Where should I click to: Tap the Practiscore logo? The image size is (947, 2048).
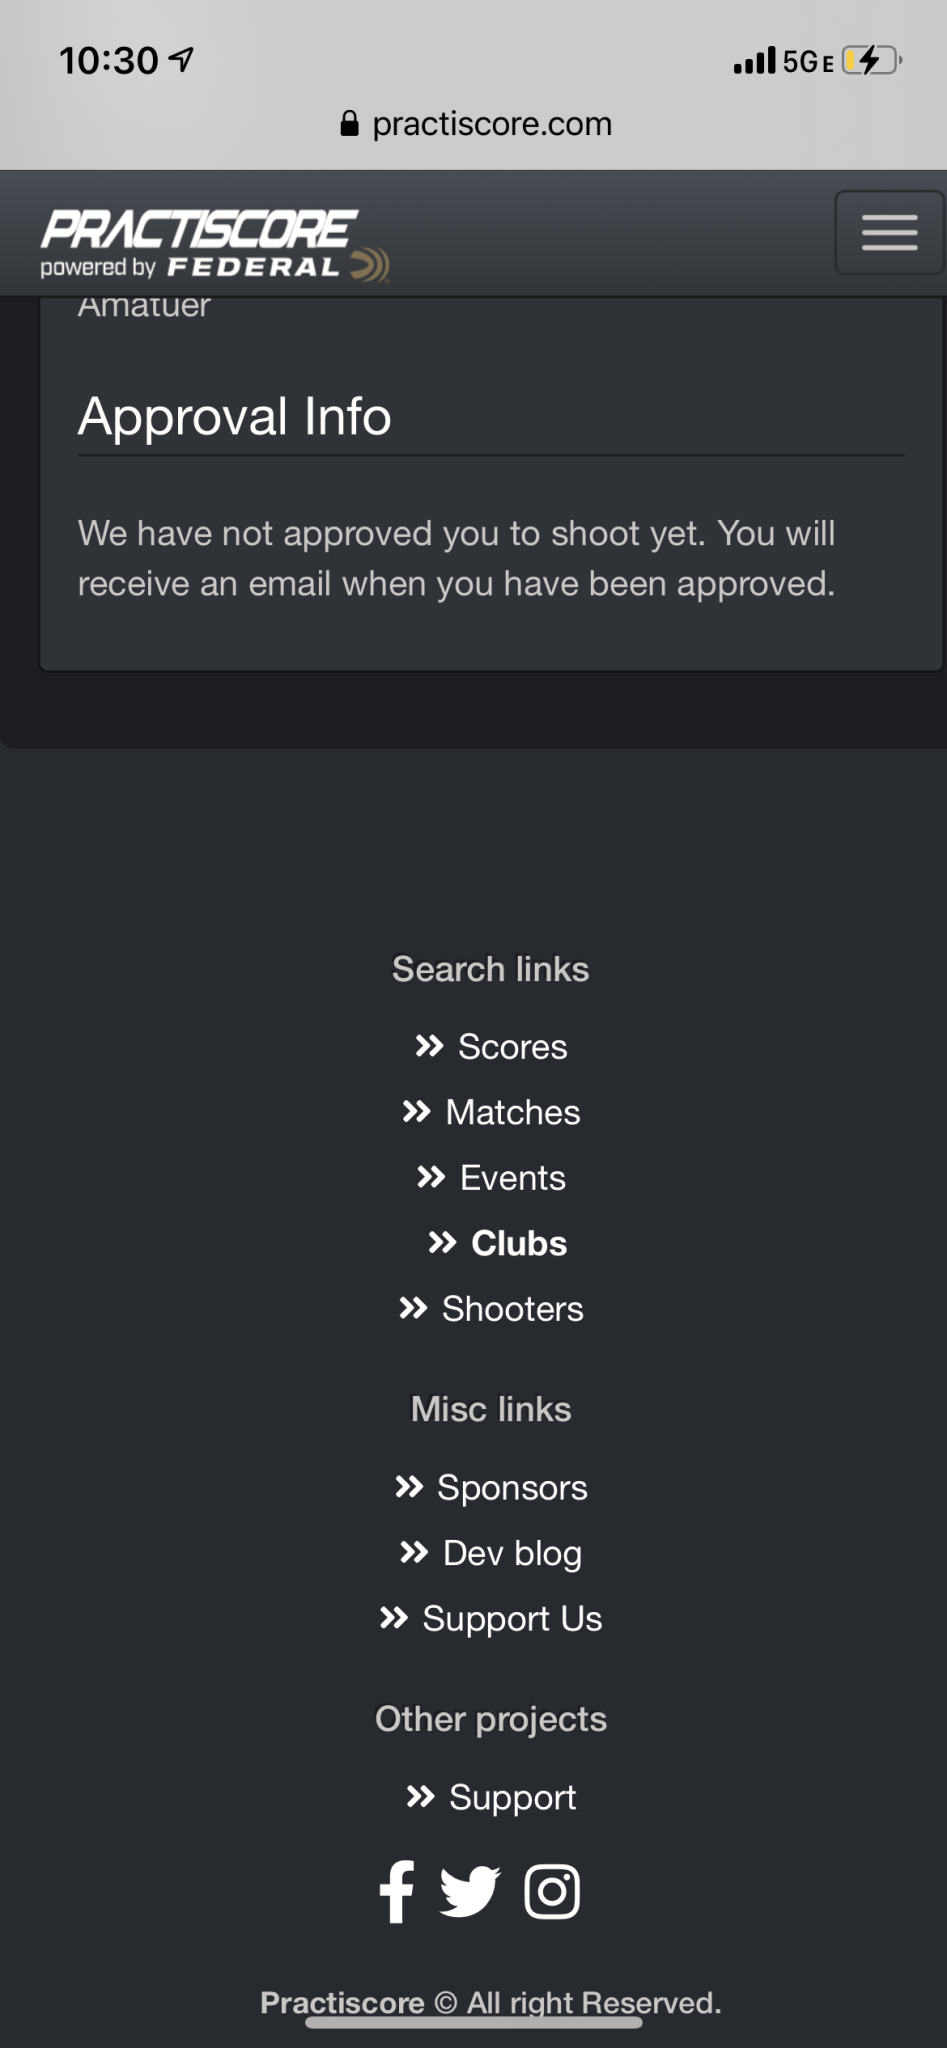click(x=214, y=244)
